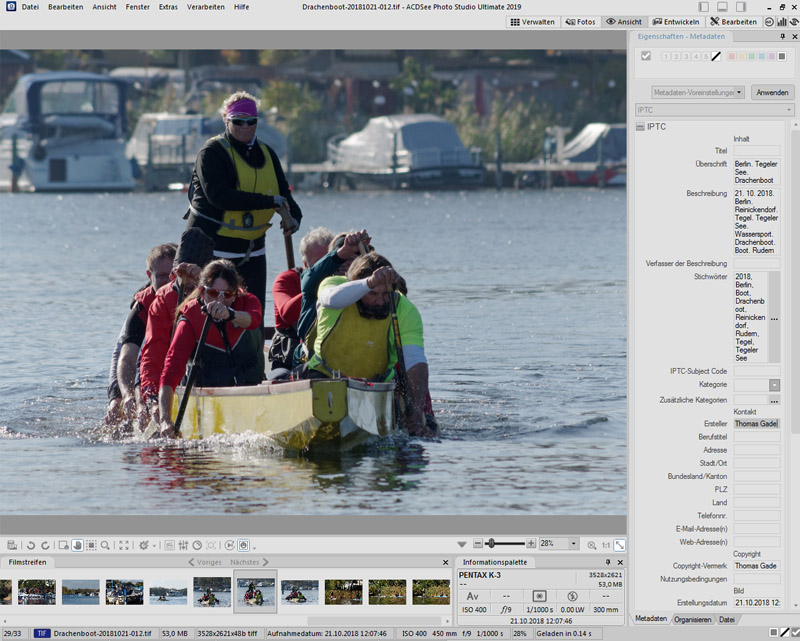The width and height of the screenshot is (800, 641).
Task: Activate the zoom magnifier tool
Action: pyautogui.click(x=105, y=545)
